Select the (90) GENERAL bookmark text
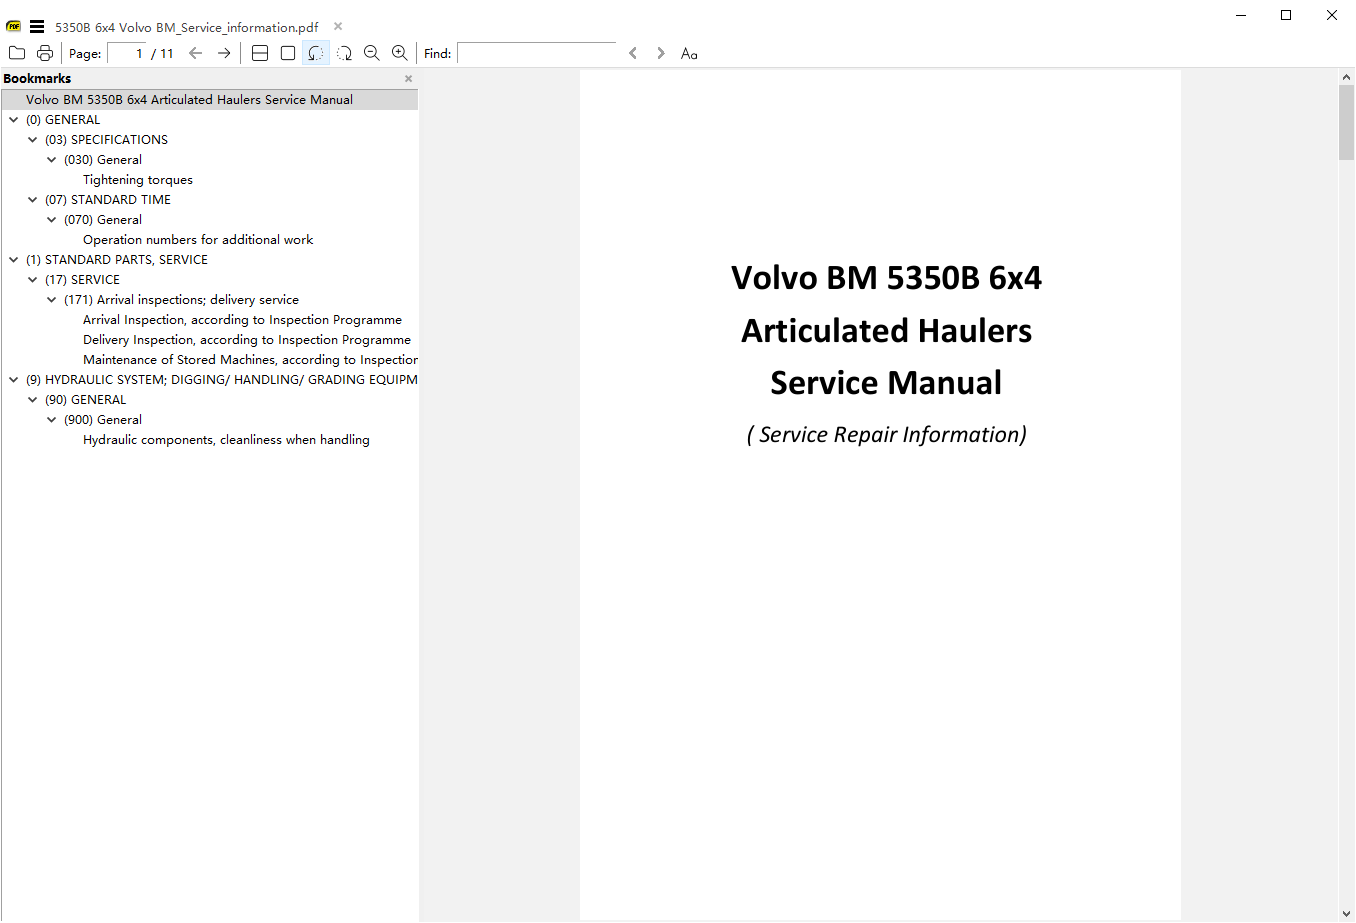This screenshot has height=923, width=1356. point(86,399)
